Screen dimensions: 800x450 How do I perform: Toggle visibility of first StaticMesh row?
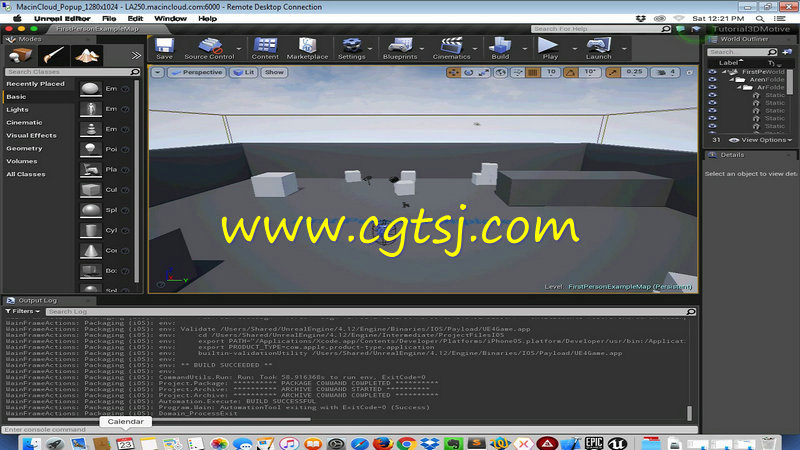(x=712, y=95)
